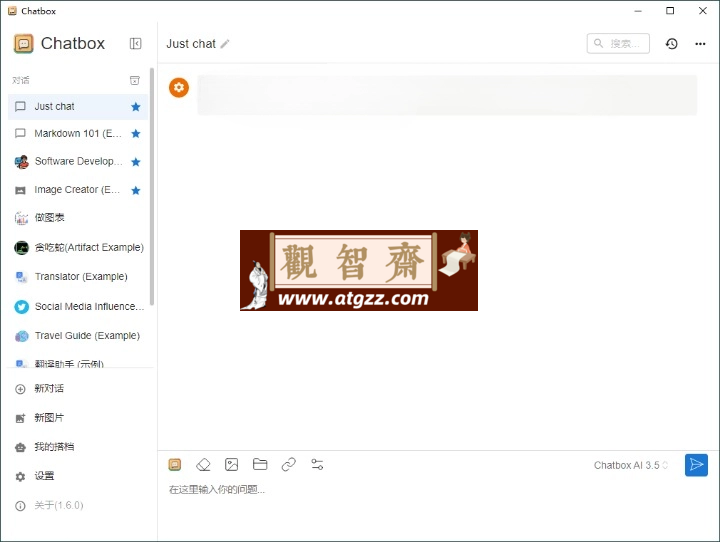Image resolution: width=720 pixels, height=542 pixels.
Task: Open 我的搭档 my copilots
Action: tap(78, 447)
